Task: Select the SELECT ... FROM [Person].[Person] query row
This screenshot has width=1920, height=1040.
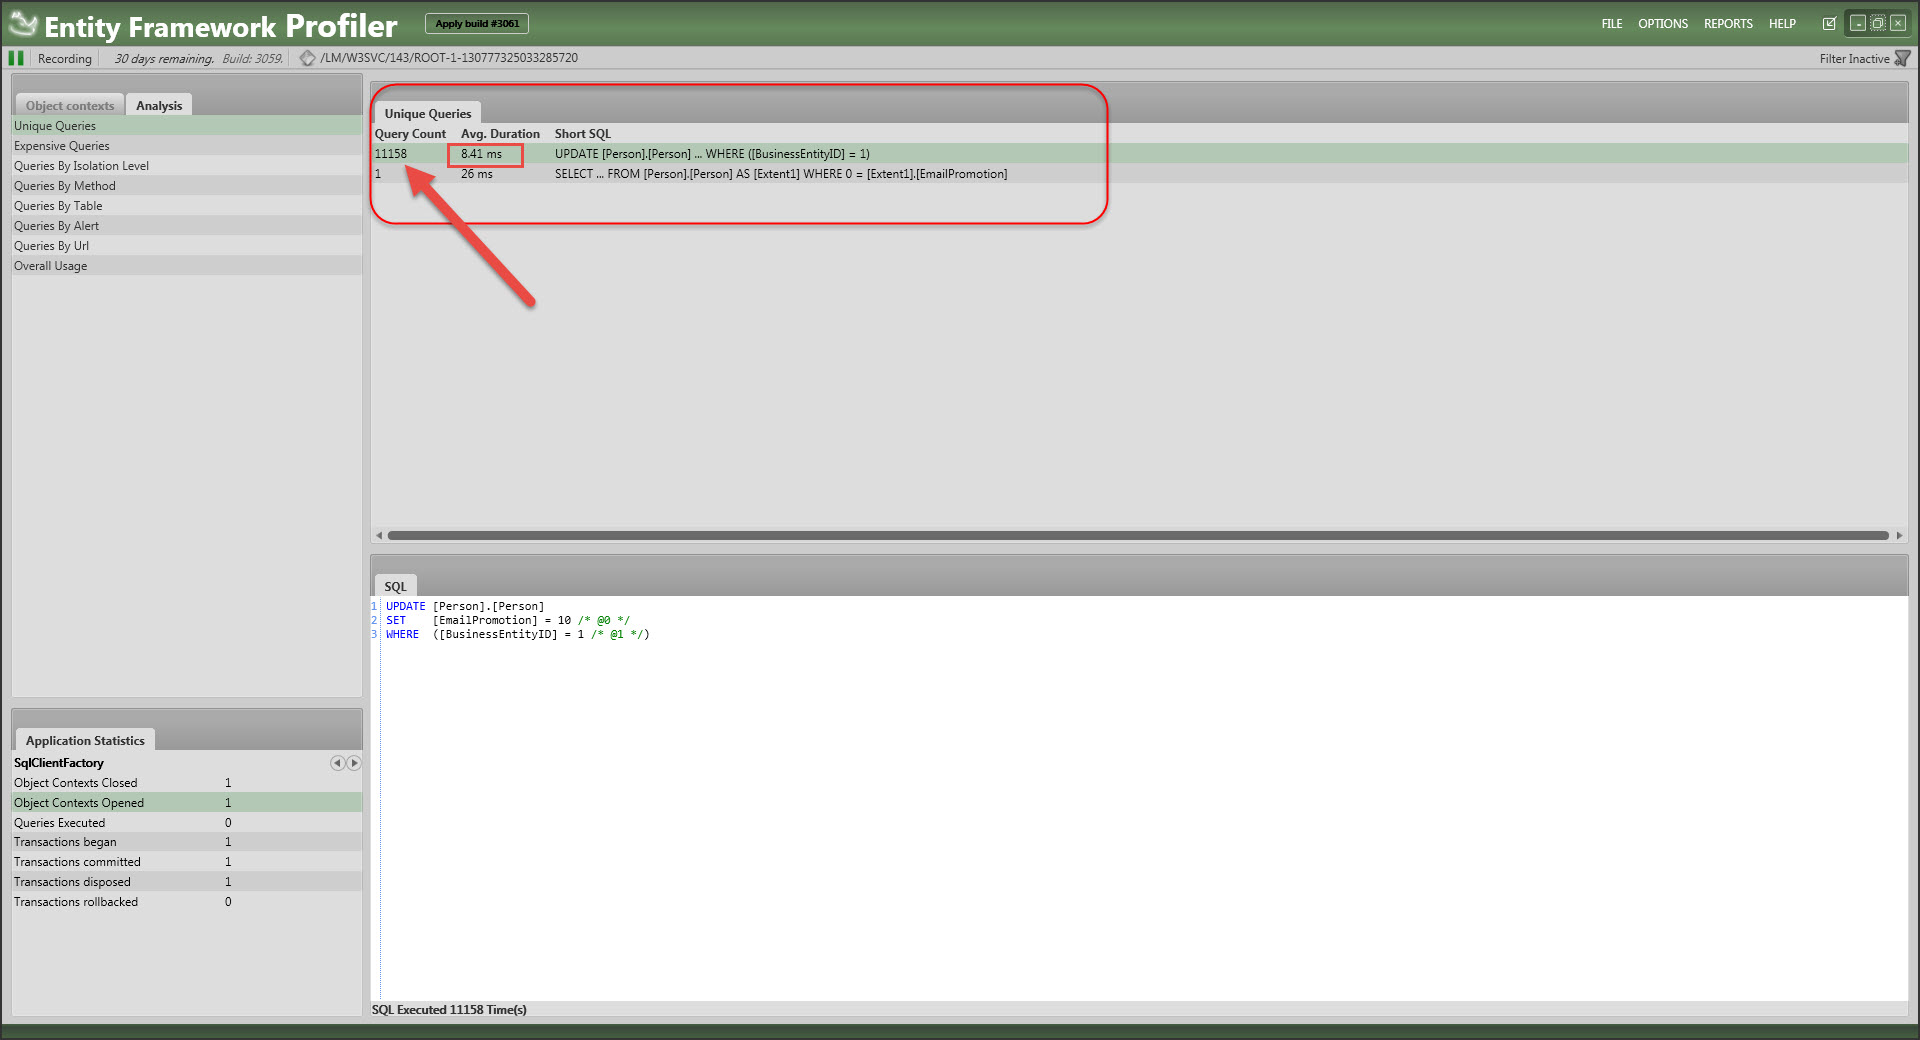Action: [x=1140, y=174]
